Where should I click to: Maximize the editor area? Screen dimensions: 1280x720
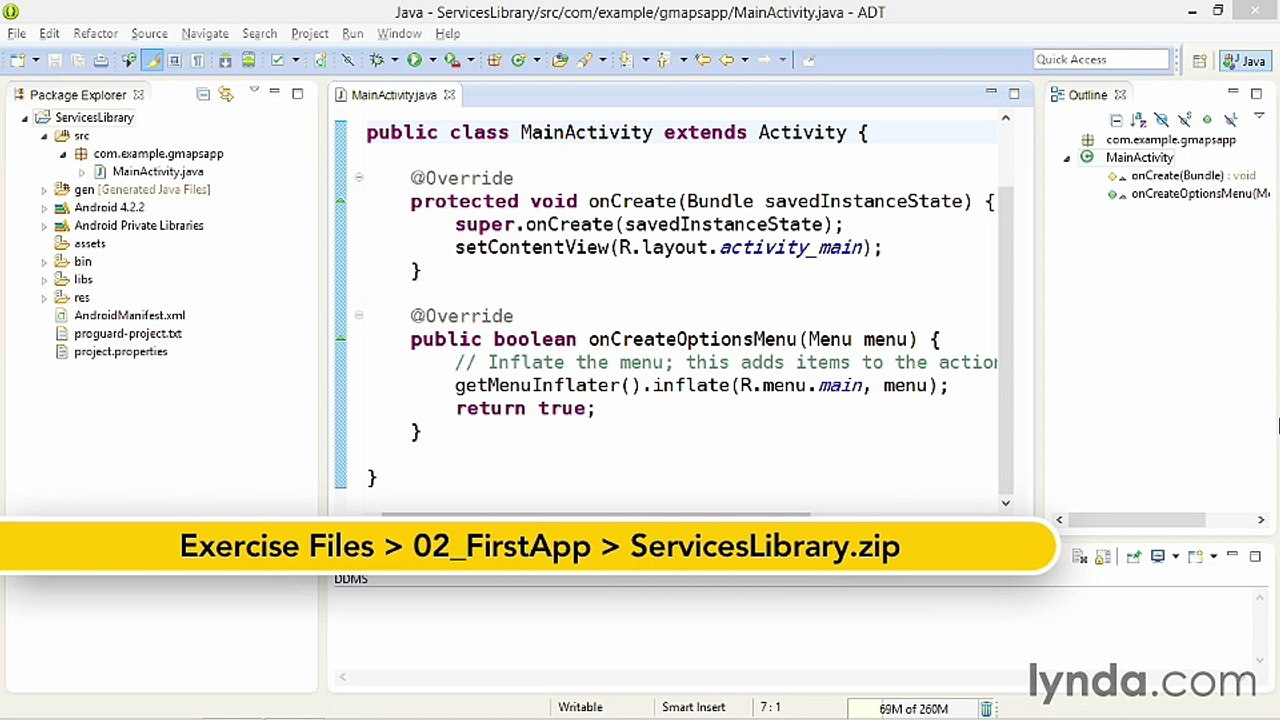point(1014,94)
